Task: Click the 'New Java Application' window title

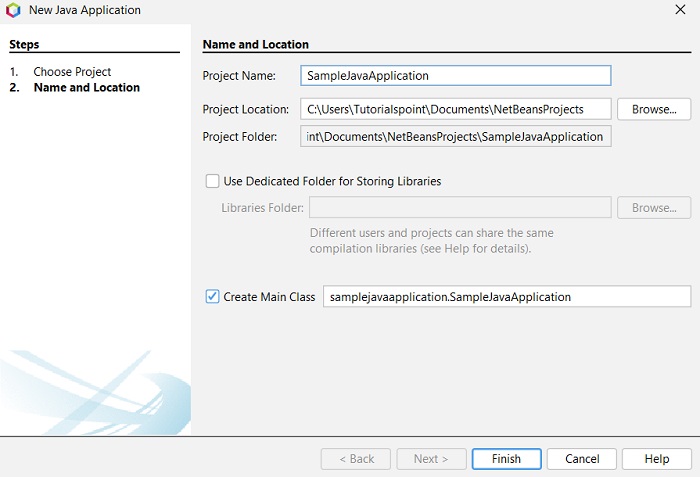Action: click(x=85, y=10)
